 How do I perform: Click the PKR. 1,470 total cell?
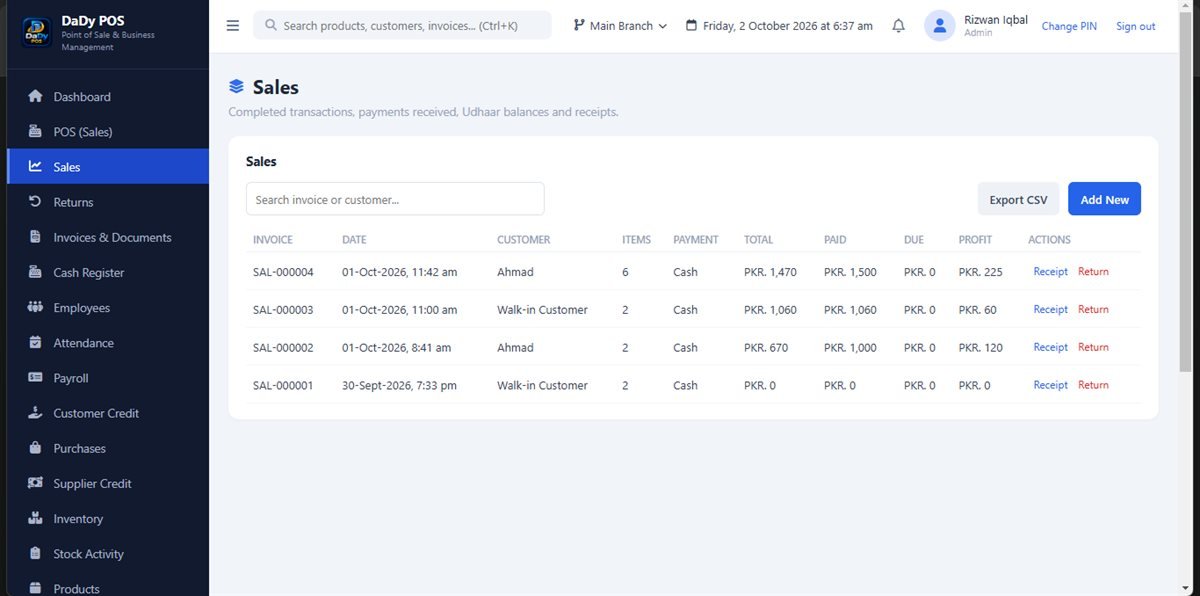(x=770, y=272)
